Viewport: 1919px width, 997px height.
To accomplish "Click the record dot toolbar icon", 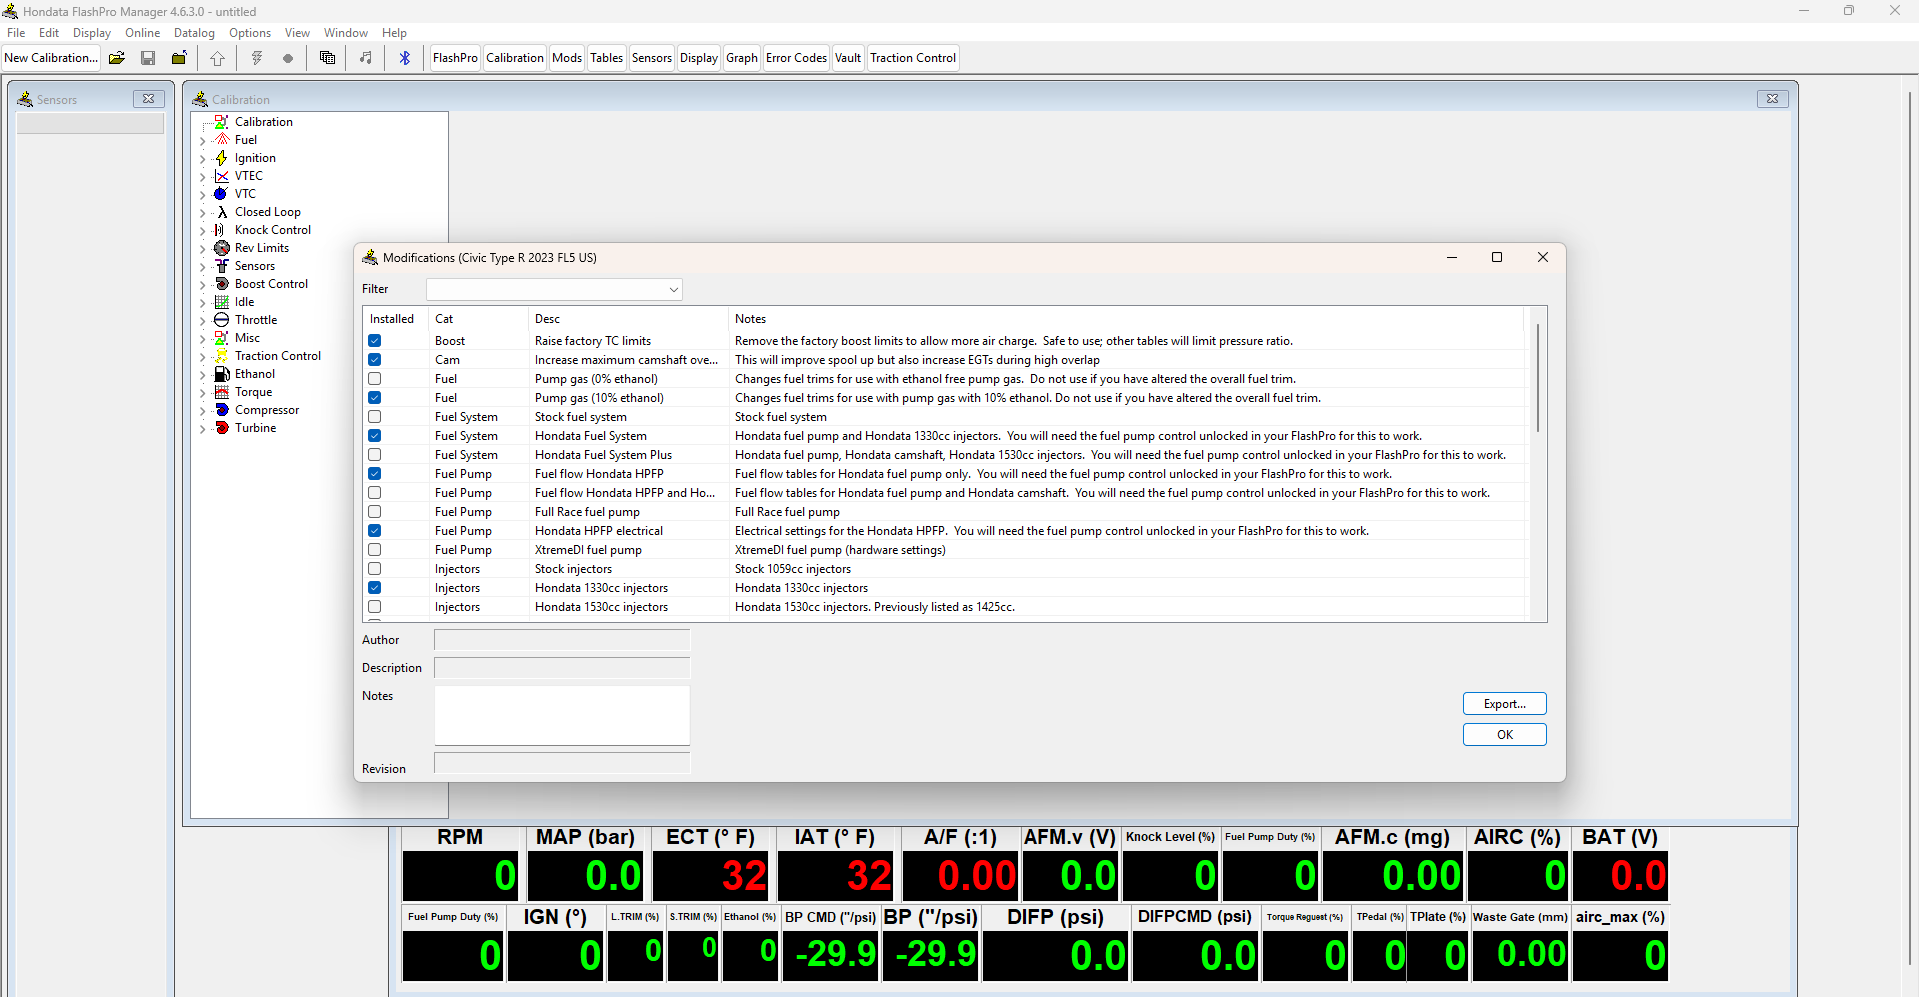I will click(x=288, y=58).
